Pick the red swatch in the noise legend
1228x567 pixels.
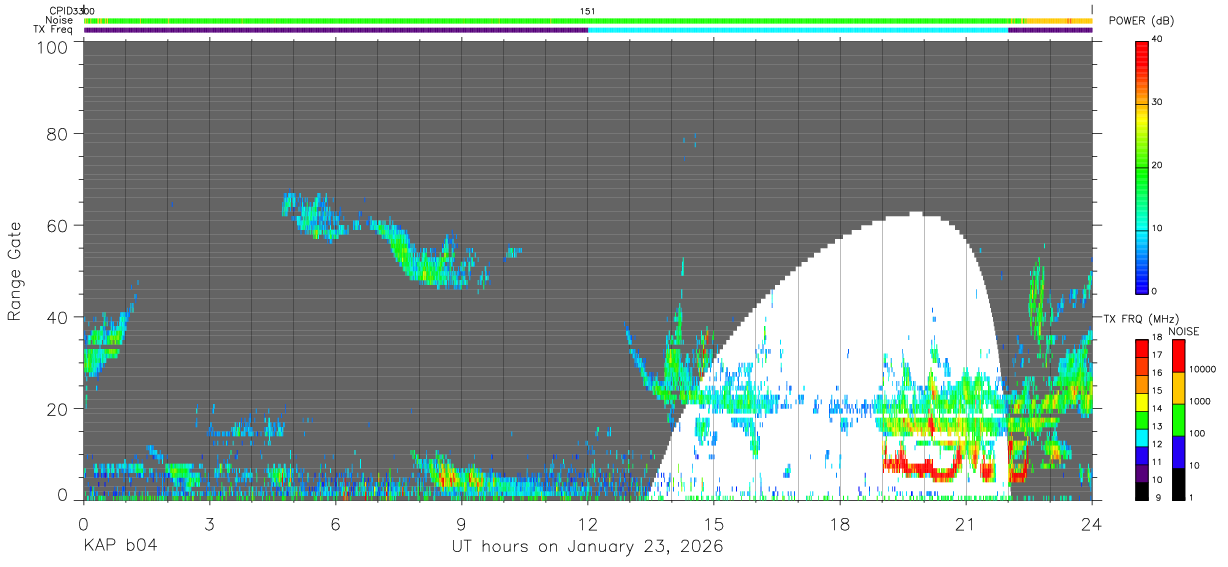point(1177,356)
